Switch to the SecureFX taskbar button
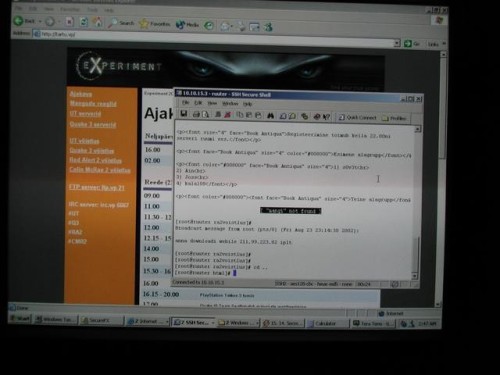 pos(101,320)
